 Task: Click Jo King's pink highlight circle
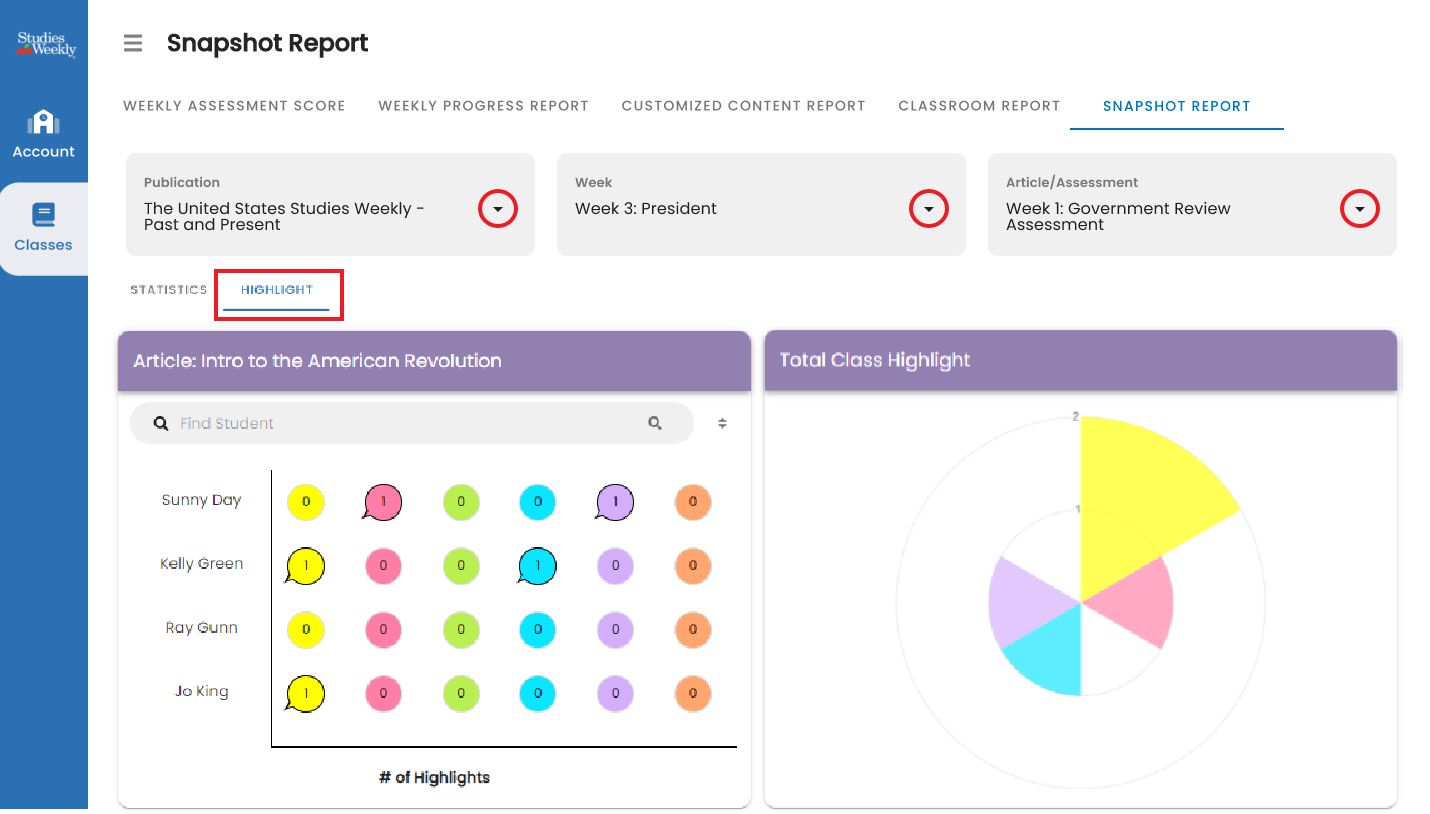pyautogui.click(x=383, y=693)
